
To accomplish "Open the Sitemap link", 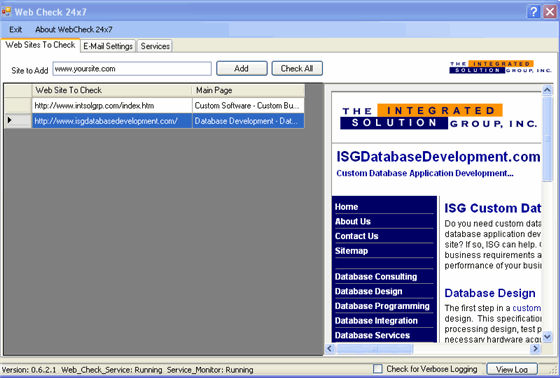I will point(351,251).
